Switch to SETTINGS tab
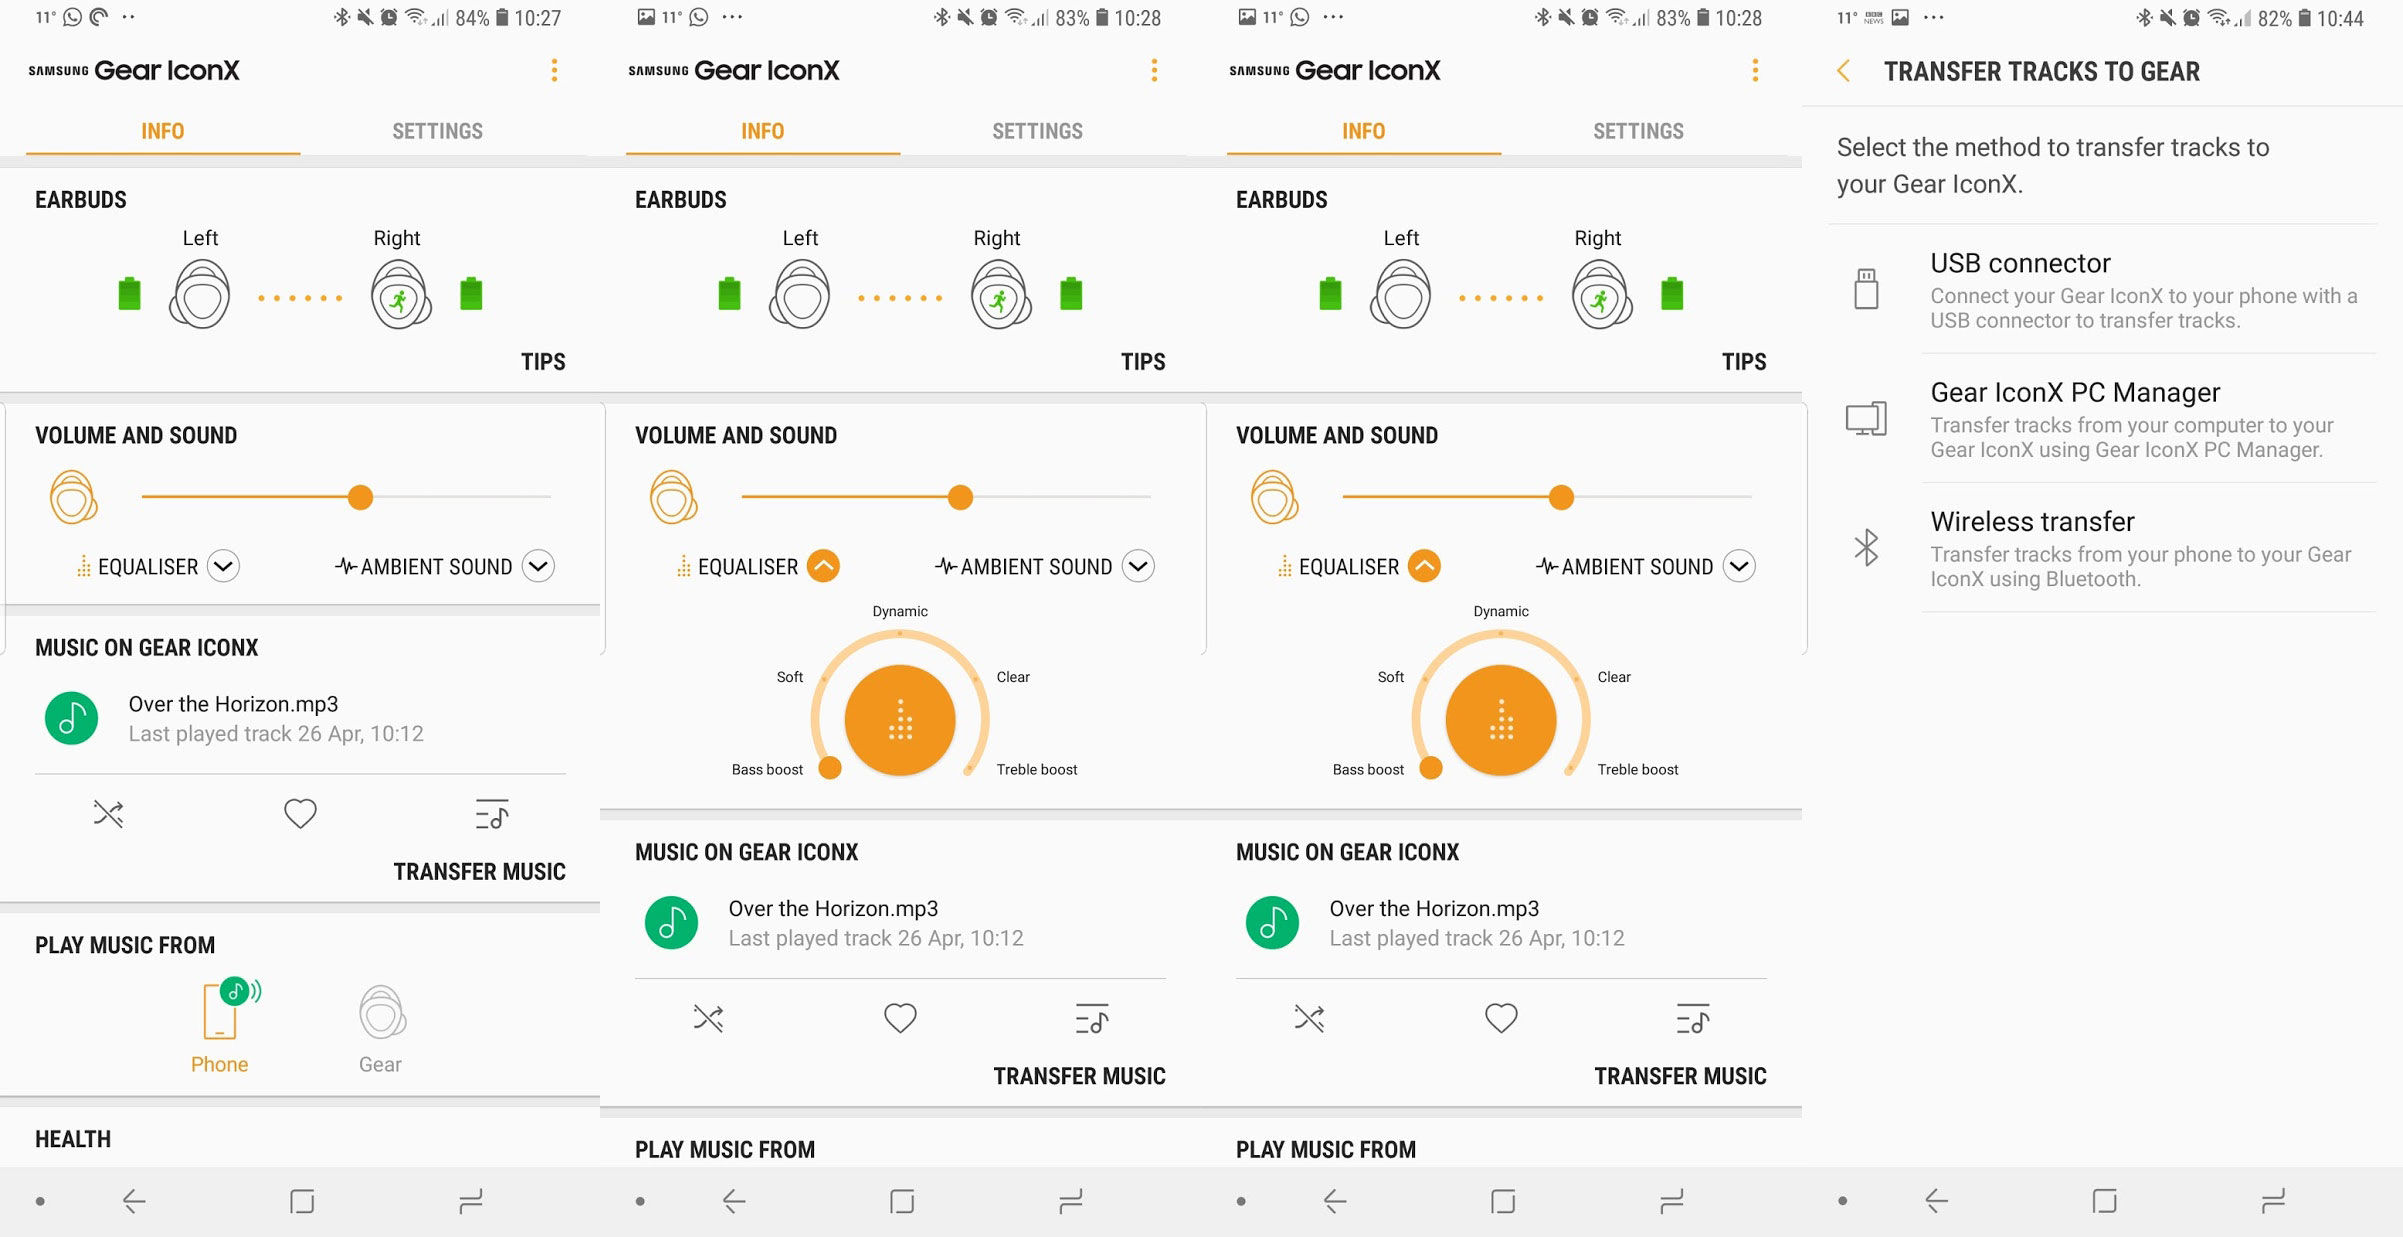This screenshot has height=1237, width=2403. coord(439,131)
